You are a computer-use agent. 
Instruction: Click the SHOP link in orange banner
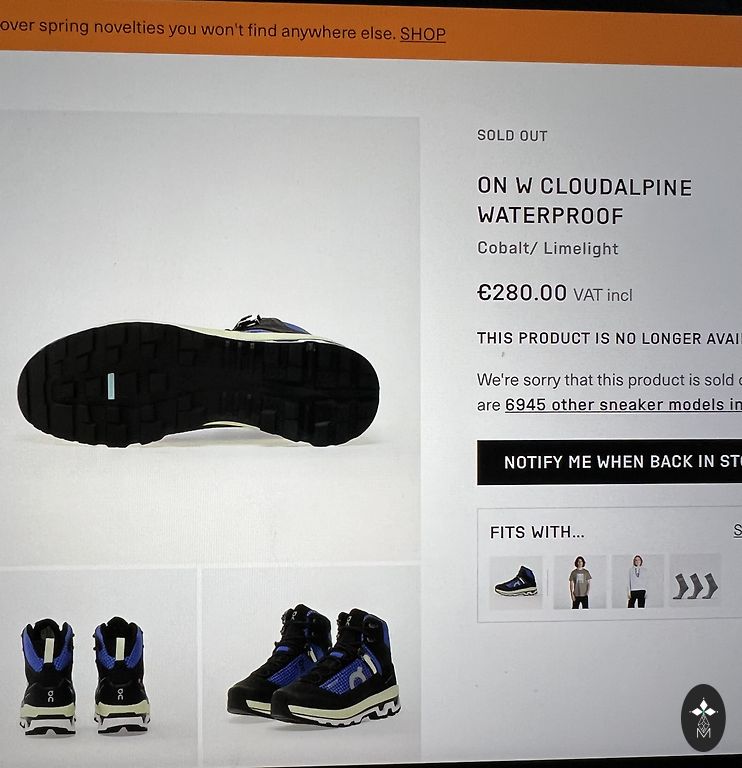(x=423, y=34)
